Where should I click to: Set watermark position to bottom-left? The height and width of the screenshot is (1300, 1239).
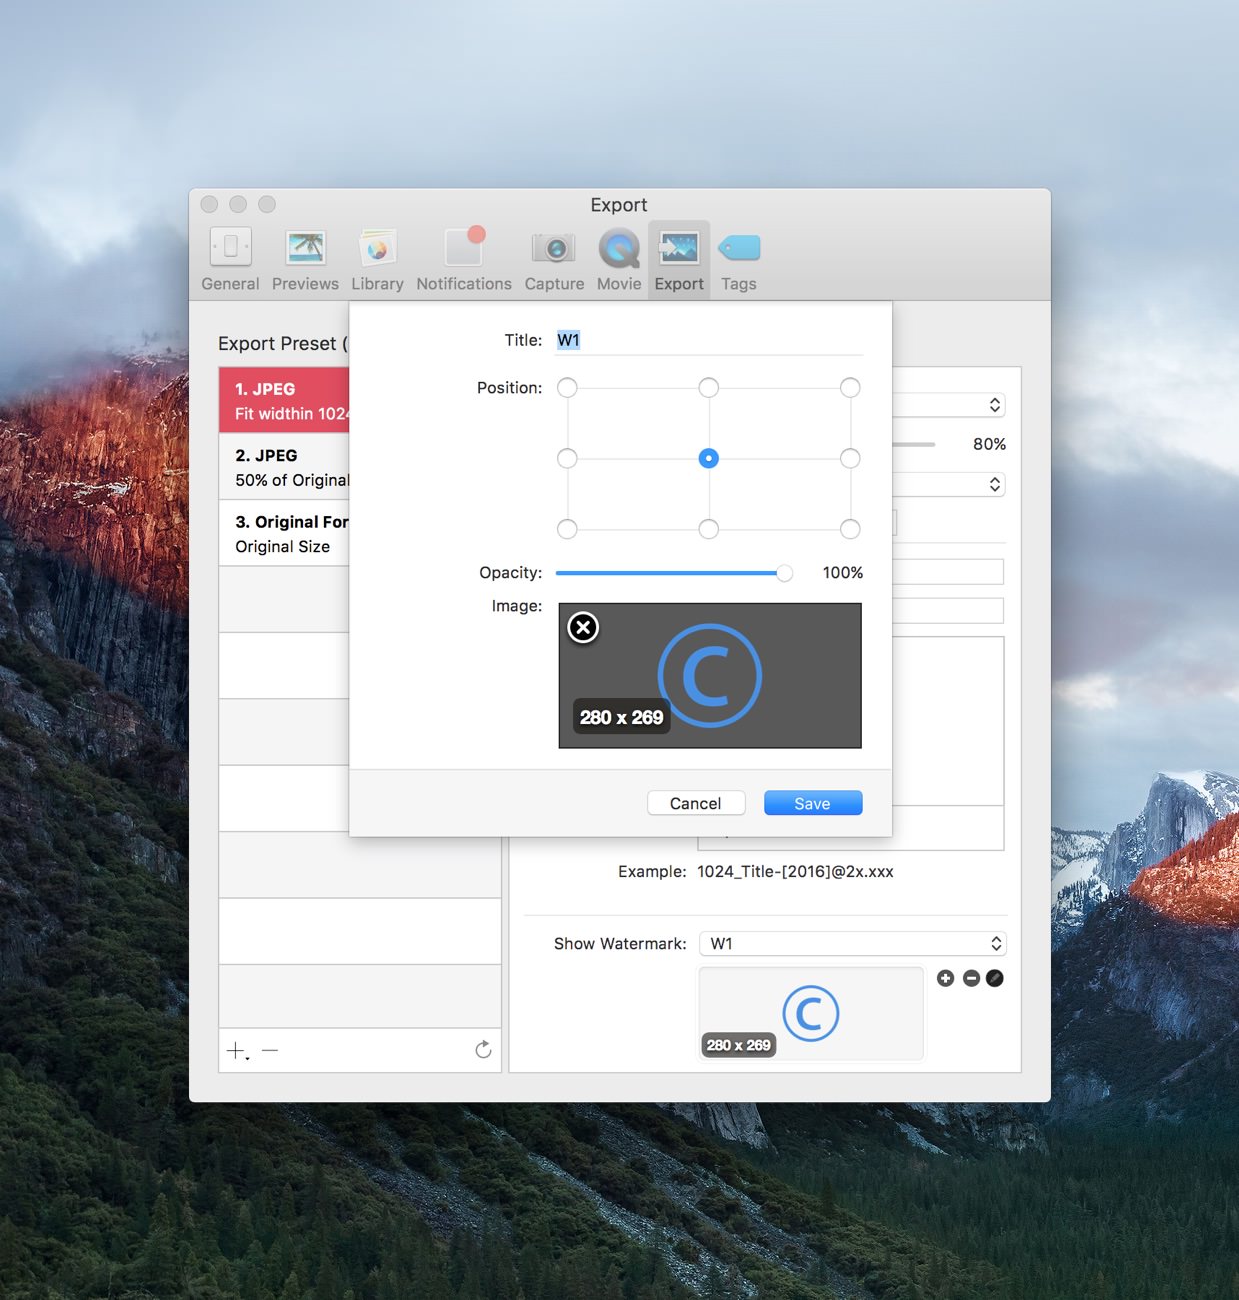(x=567, y=529)
